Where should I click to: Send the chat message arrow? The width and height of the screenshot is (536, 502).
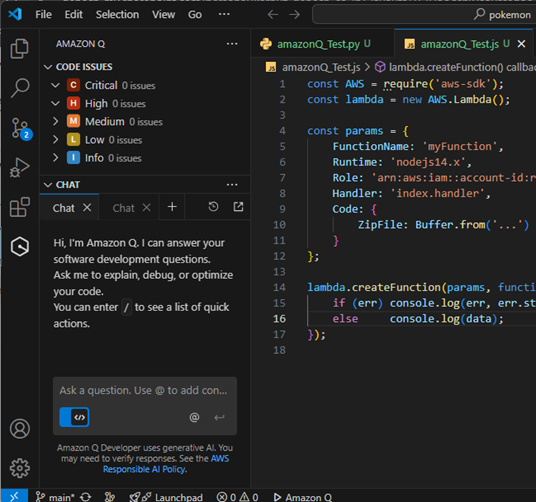coord(219,417)
